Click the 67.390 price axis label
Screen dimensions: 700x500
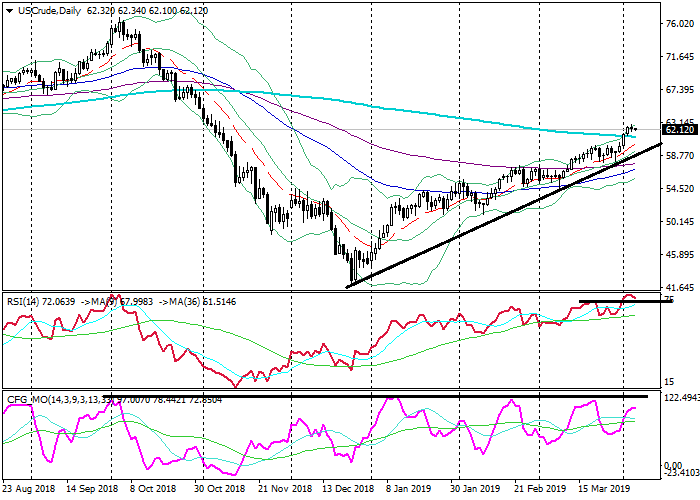[x=679, y=89]
